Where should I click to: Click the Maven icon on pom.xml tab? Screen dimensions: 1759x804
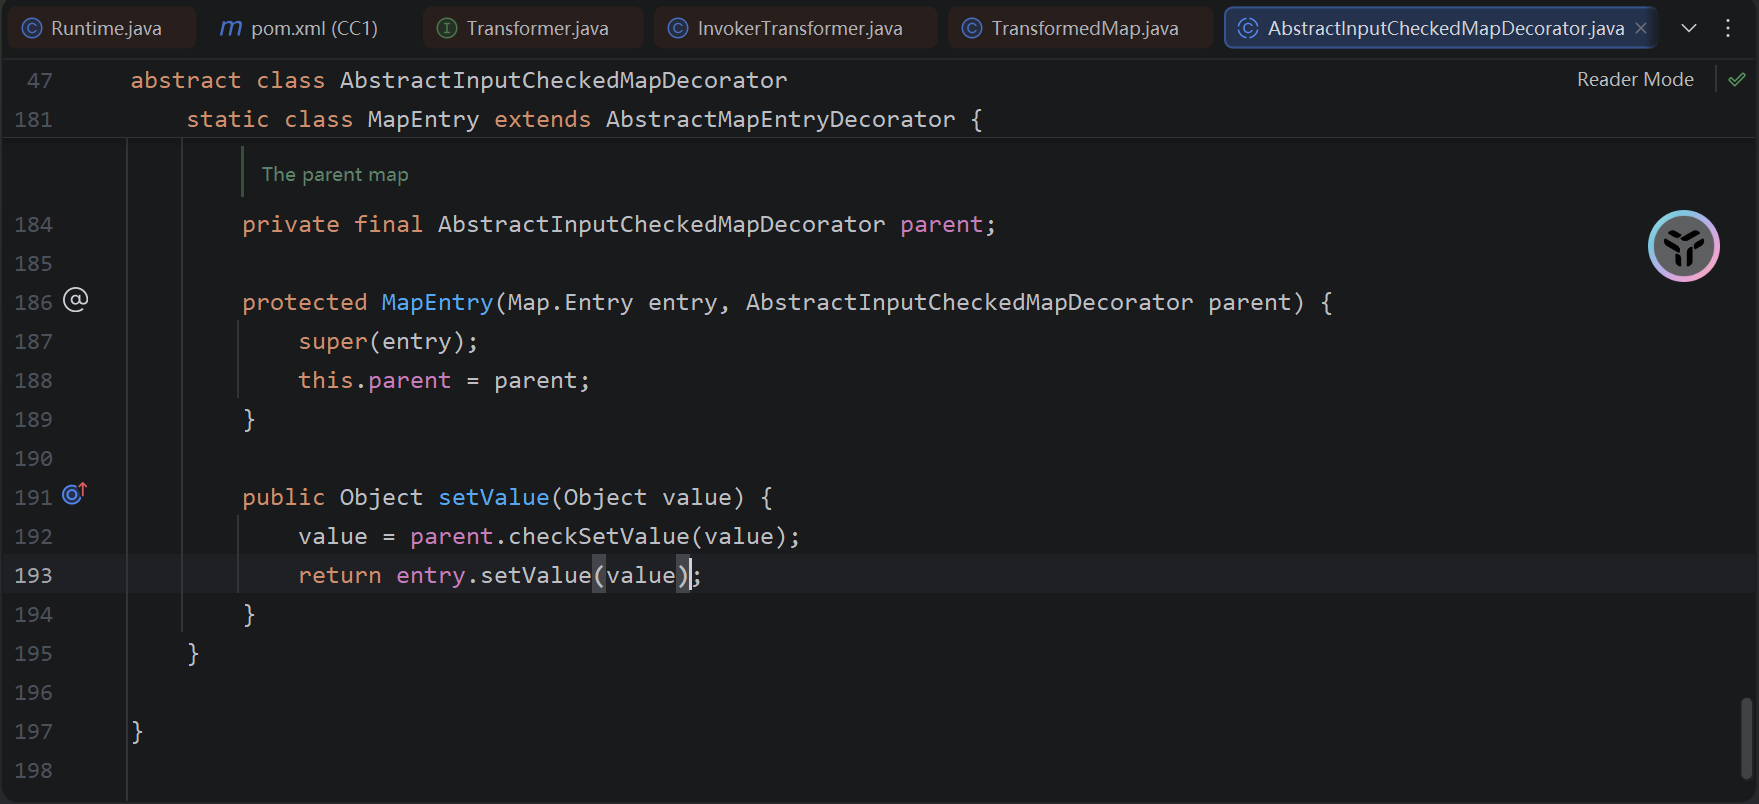point(231,28)
